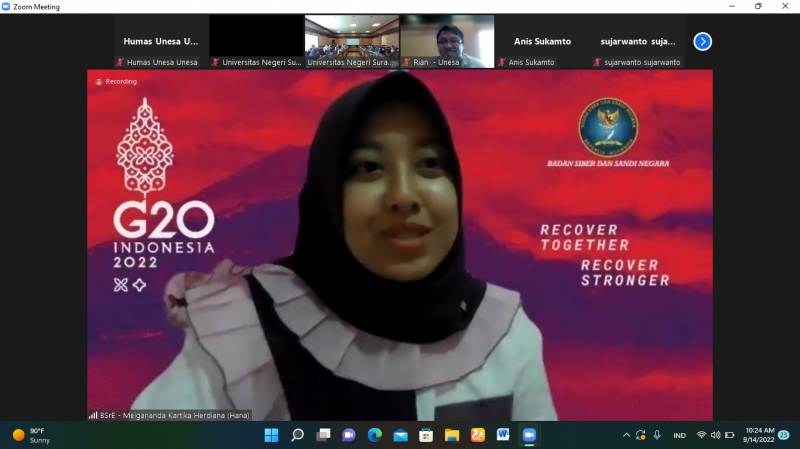This screenshot has width=800, height=449.
Task: Open the Windows Start menu
Action: (x=271, y=435)
